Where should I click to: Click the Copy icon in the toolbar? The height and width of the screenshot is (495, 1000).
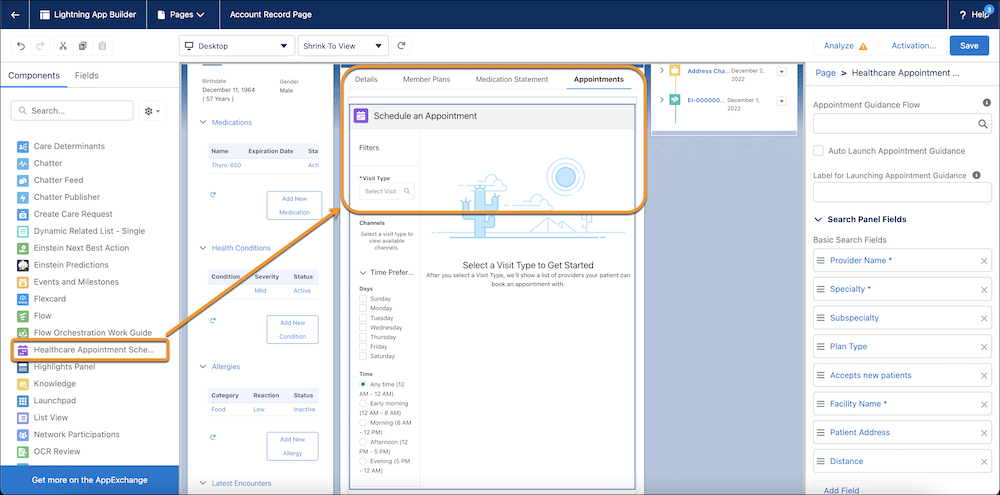coord(82,46)
